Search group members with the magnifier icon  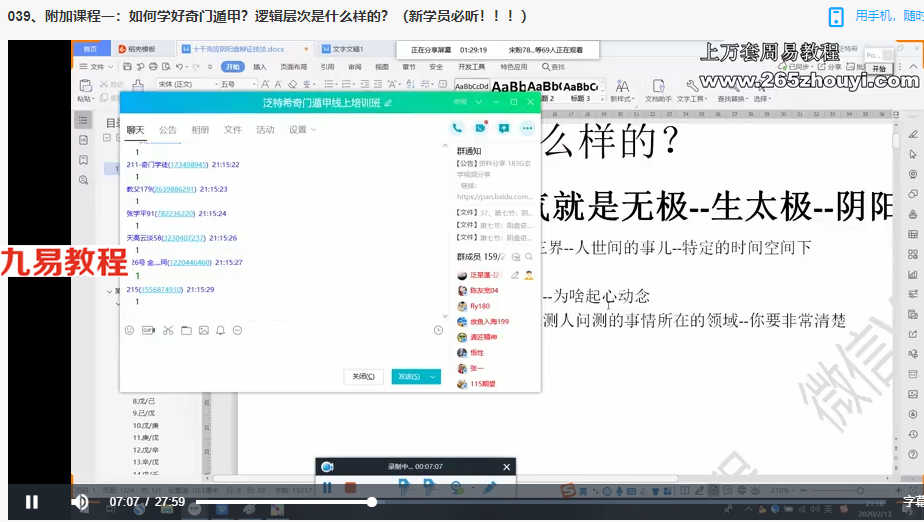click(x=529, y=257)
